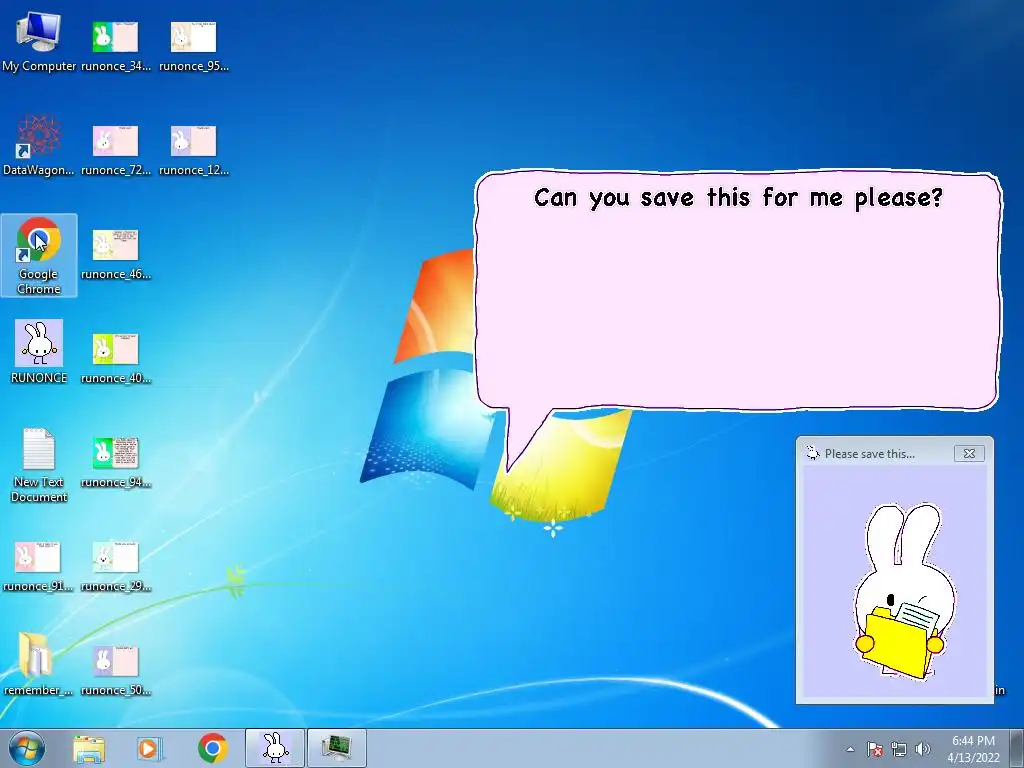Select the runonce_12 image file
Viewport: 1024px width, 768px height.
pyautogui.click(x=193, y=149)
